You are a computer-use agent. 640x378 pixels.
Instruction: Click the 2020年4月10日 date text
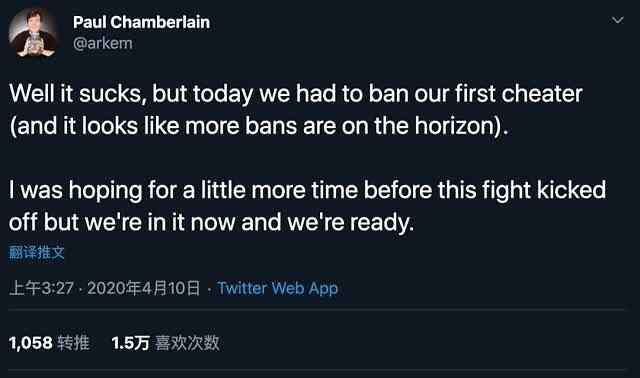pos(144,288)
